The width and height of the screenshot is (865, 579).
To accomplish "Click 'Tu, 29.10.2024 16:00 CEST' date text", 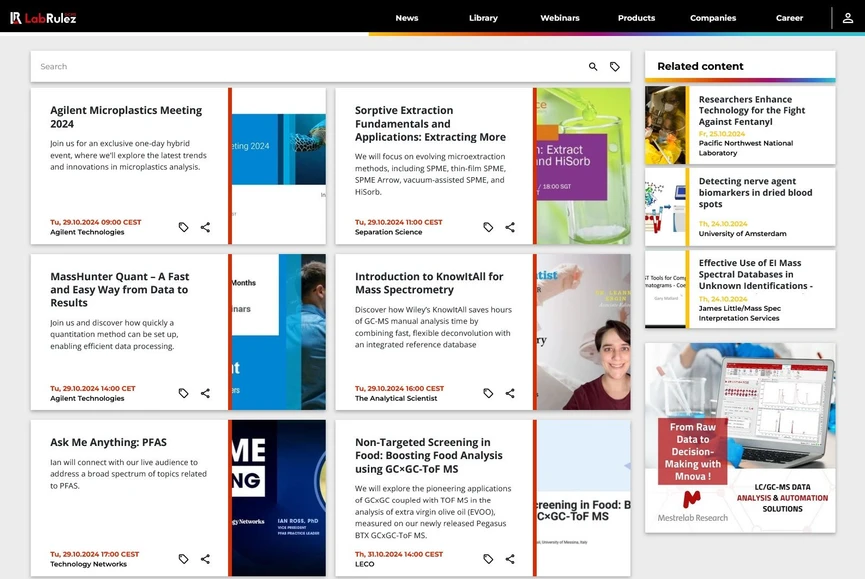I will pyautogui.click(x=399, y=388).
